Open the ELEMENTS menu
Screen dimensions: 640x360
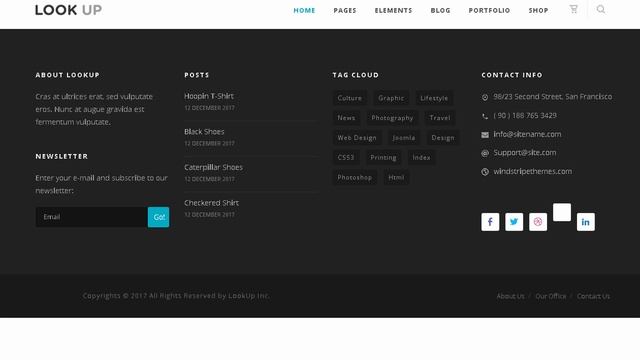coord(393,11)
